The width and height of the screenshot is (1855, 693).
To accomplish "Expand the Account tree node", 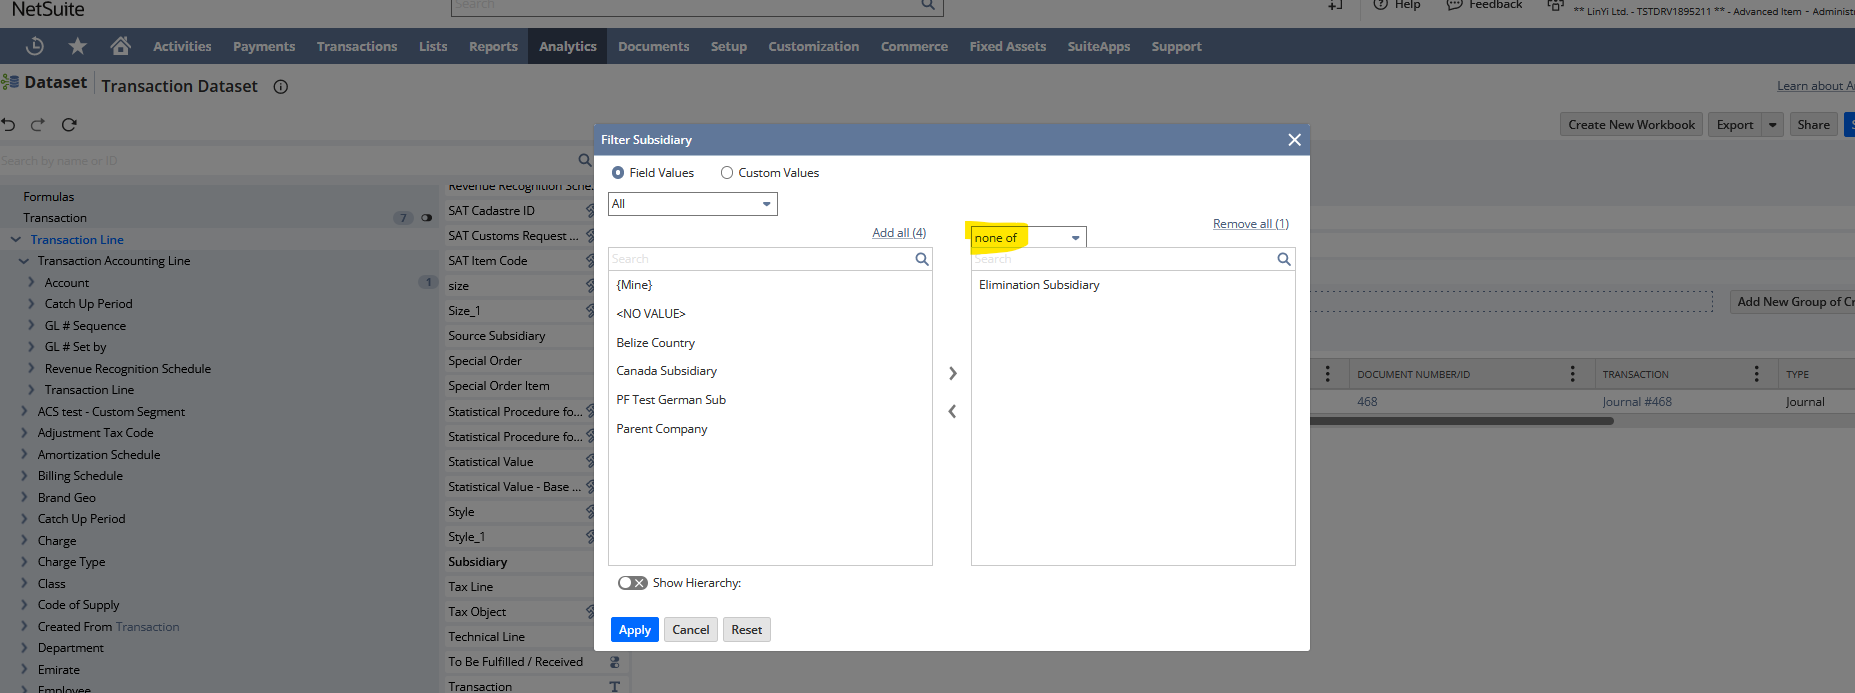I will coord(31,283).
